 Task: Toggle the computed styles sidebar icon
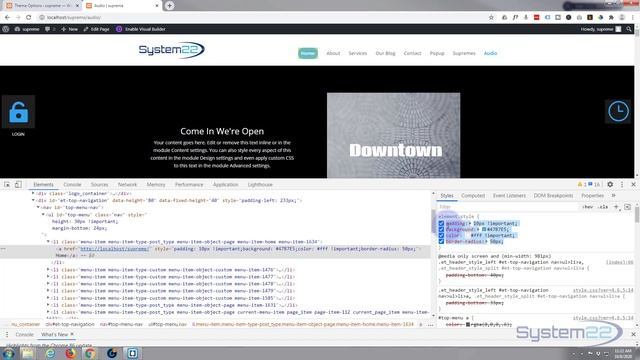click(x=627, y=207)
